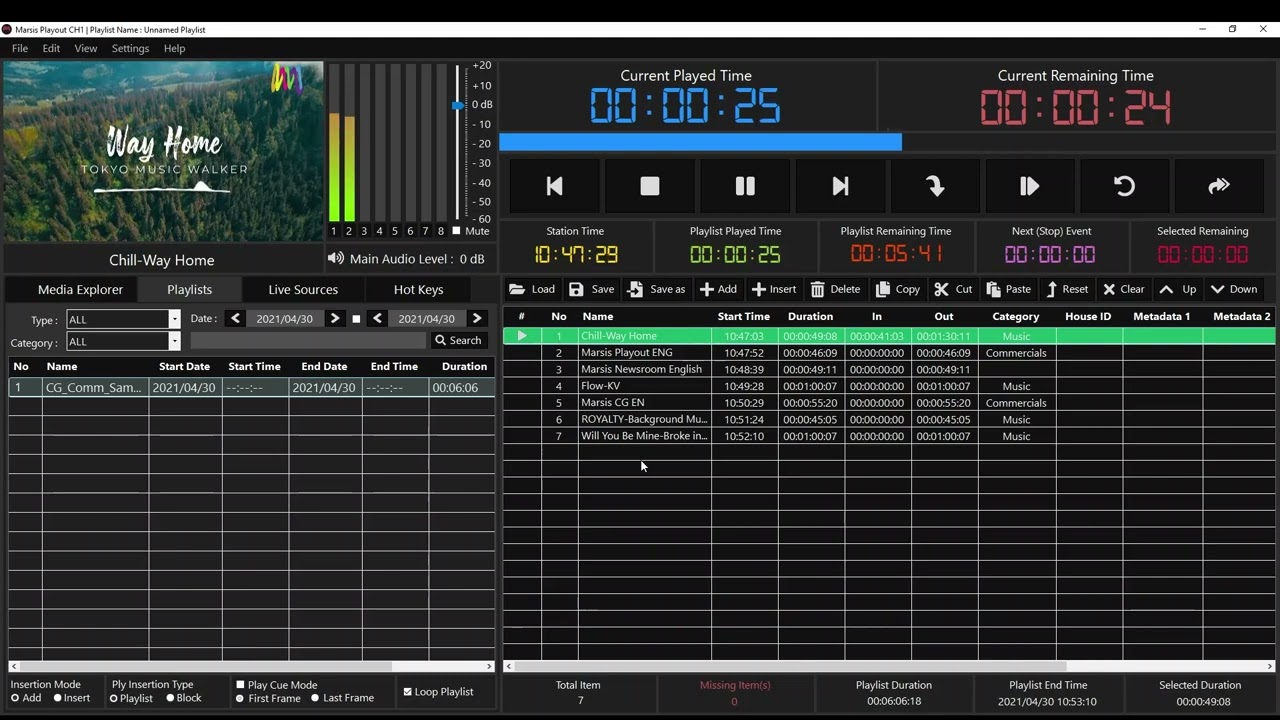1280x720 pixels.
Task: Click previous arrow of end date
Action: [377, 319]
